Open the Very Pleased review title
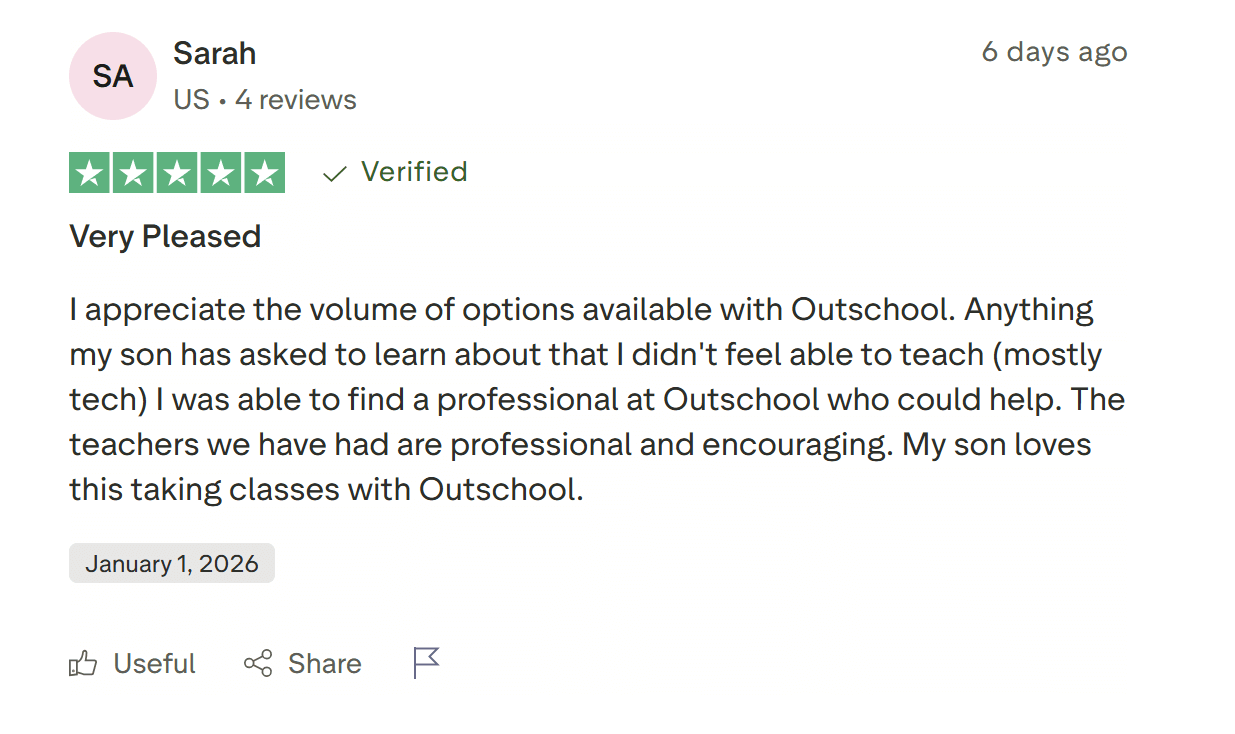 pyautogui.click(x=164, y=236)
